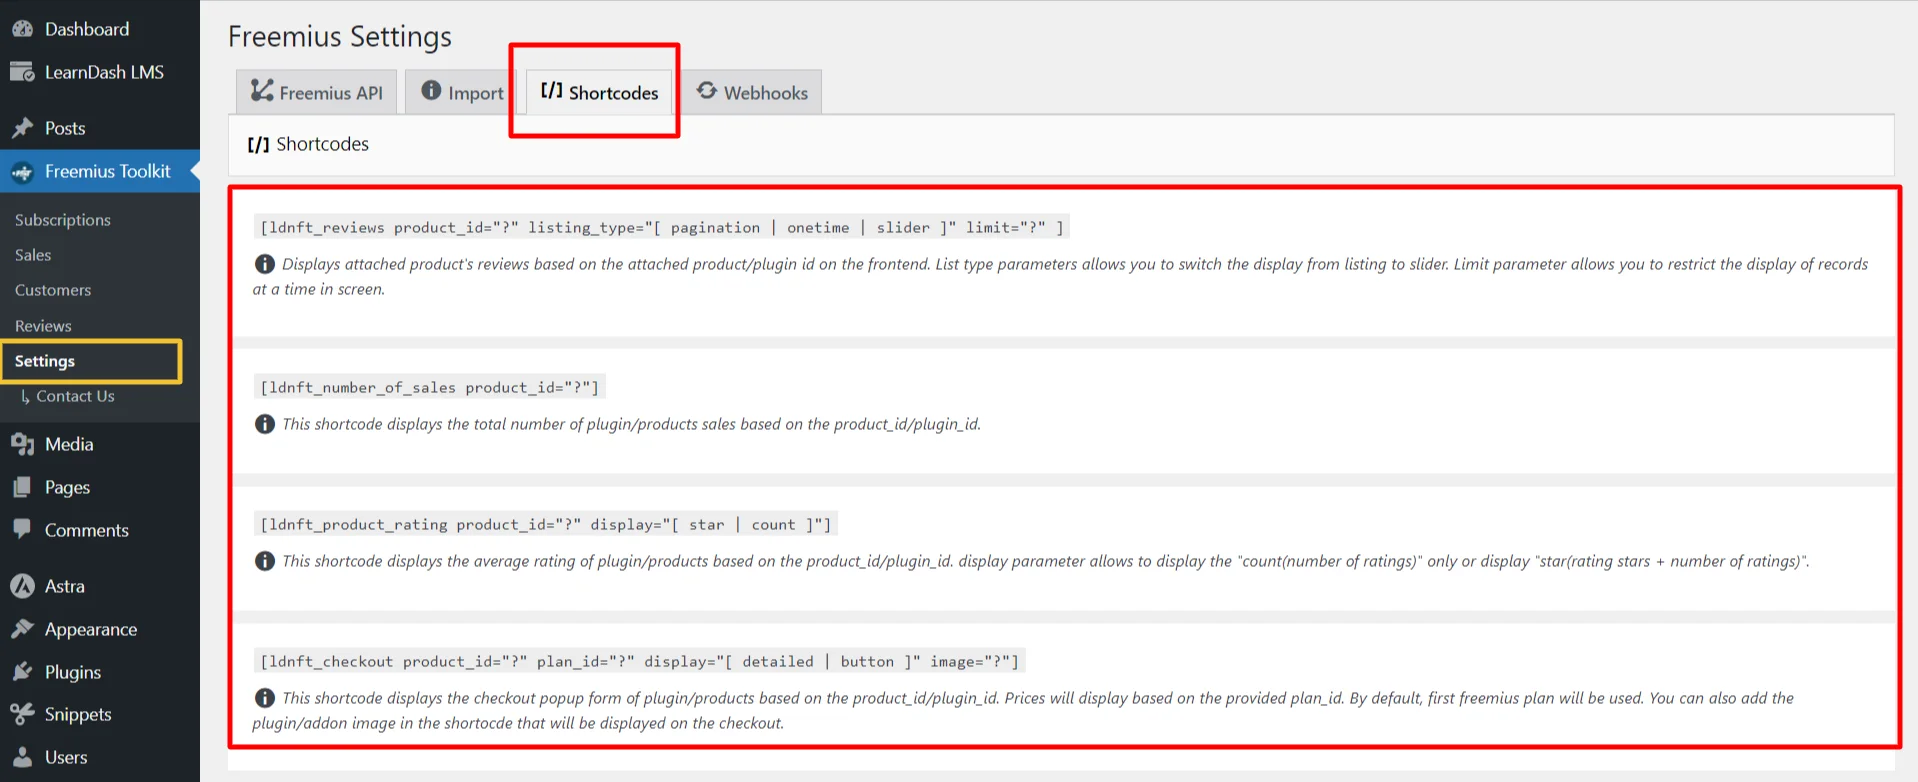Image resolution: width=1918 pixels, height=782 pixels.
Task: Open Sales submenu item
Action: pos(33,255)
